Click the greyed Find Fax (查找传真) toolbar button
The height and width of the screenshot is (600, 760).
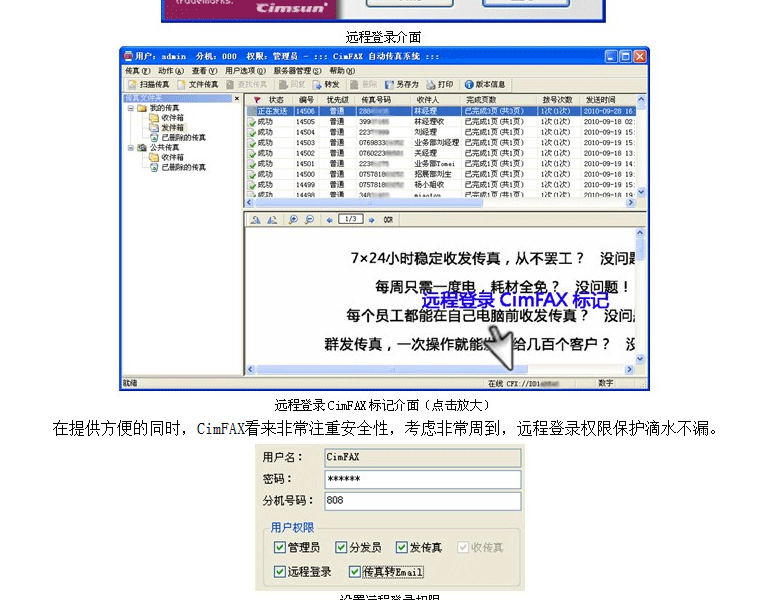(x=247, y=85)
